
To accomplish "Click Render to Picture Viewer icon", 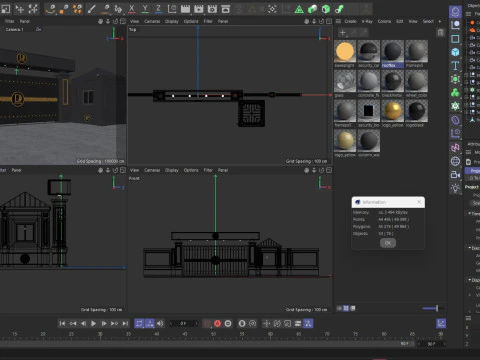I will pyautogui.click(x=199, y=9).
